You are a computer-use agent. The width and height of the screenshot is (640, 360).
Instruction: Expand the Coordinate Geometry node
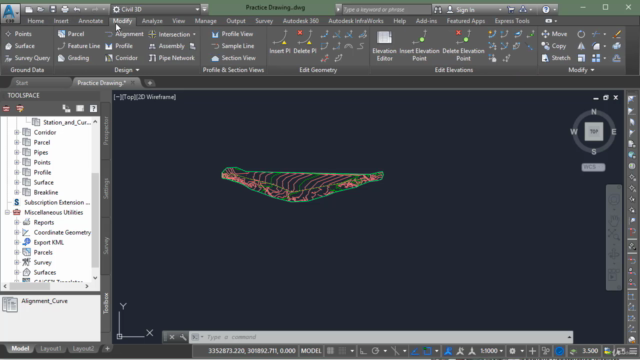[17, 232]
